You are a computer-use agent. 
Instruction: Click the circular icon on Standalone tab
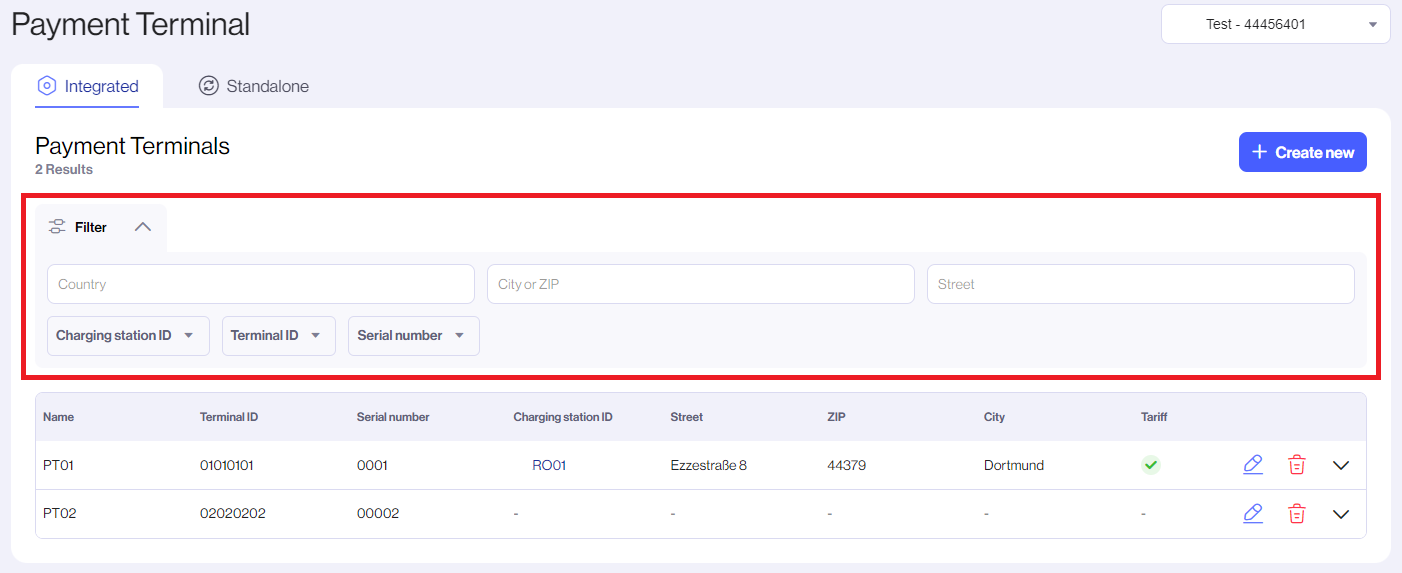click(x=208, y=86)
